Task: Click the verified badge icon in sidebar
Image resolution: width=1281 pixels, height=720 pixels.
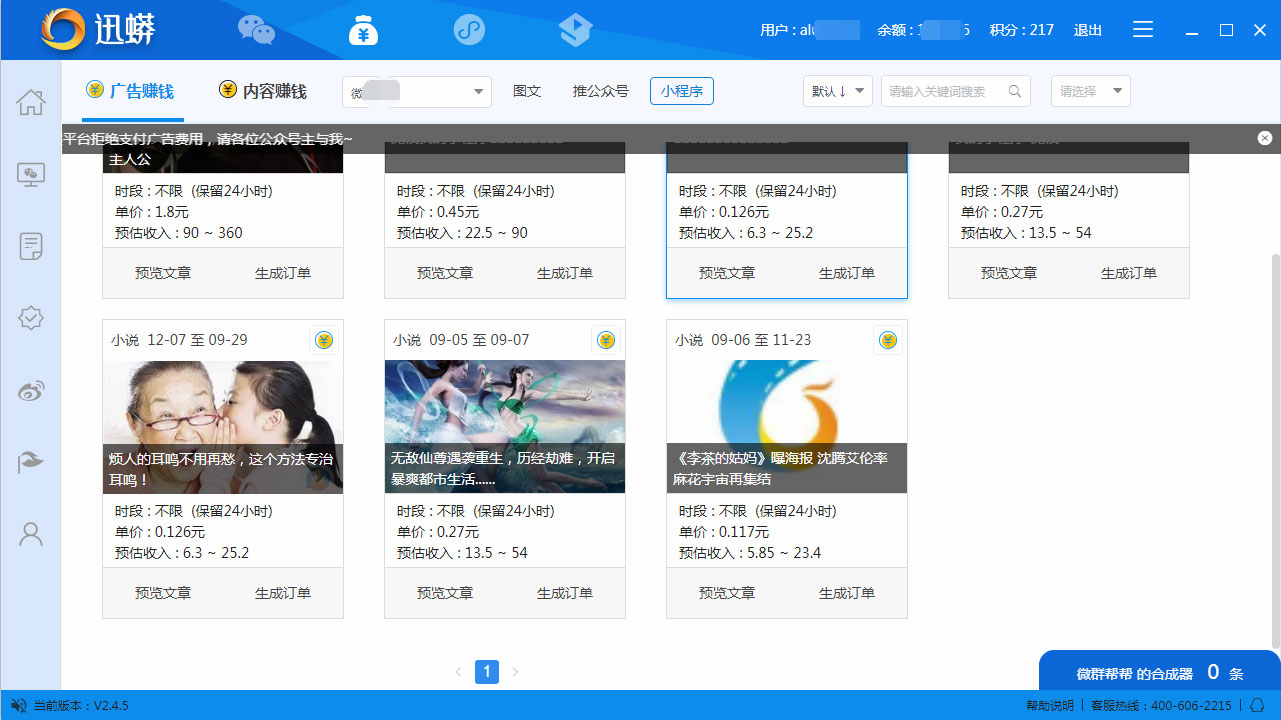Action: [x=31, y=318]
